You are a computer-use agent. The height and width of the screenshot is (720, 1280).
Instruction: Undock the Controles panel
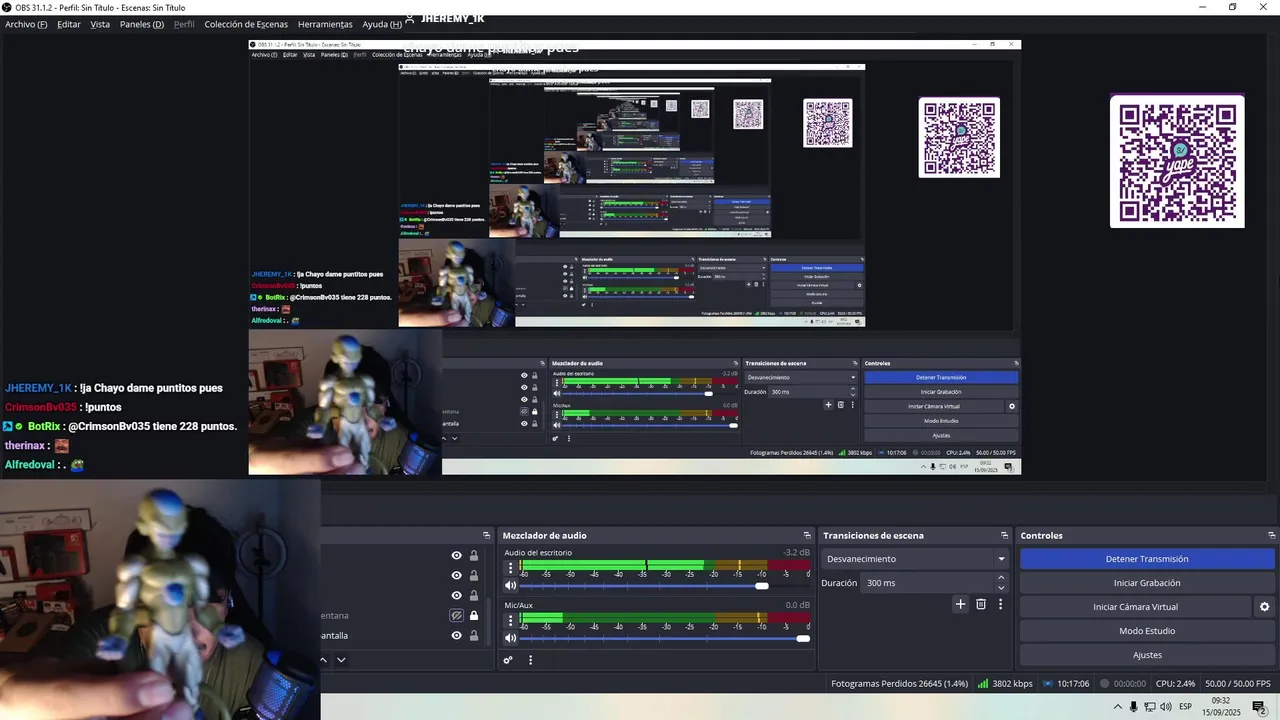pyautogui.click(x=1271, y=536)
